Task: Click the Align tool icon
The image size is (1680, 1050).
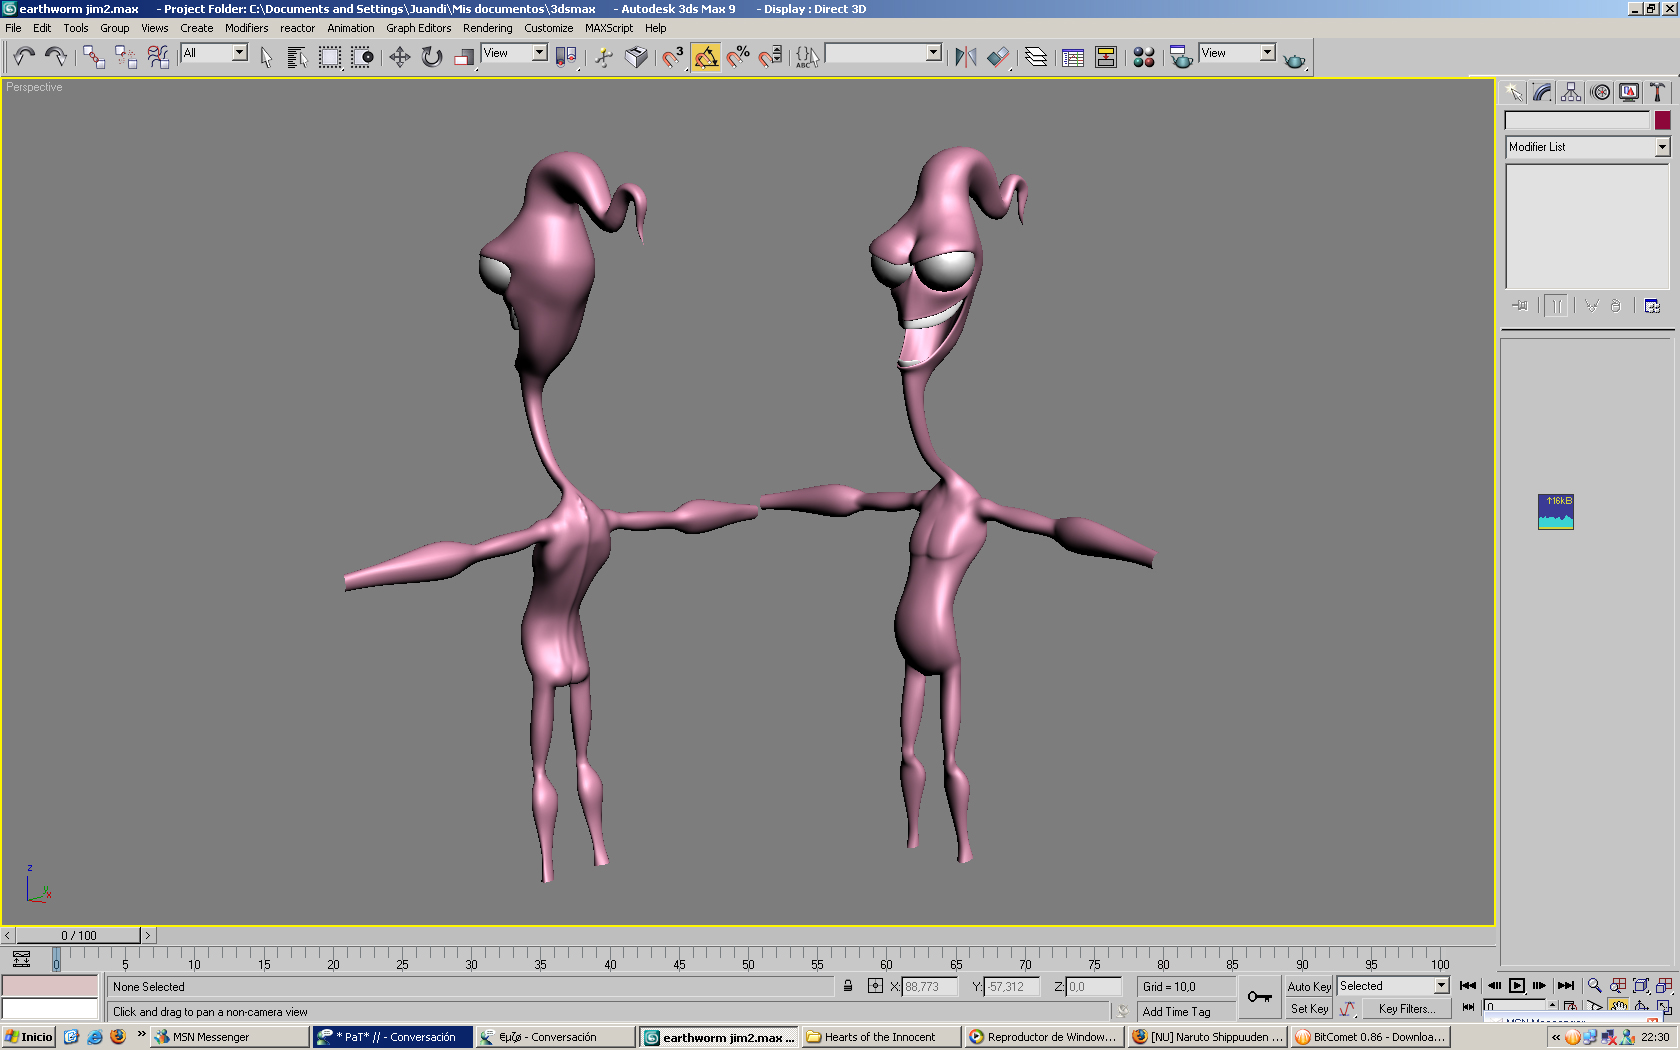Action: (x=998, y=57)
